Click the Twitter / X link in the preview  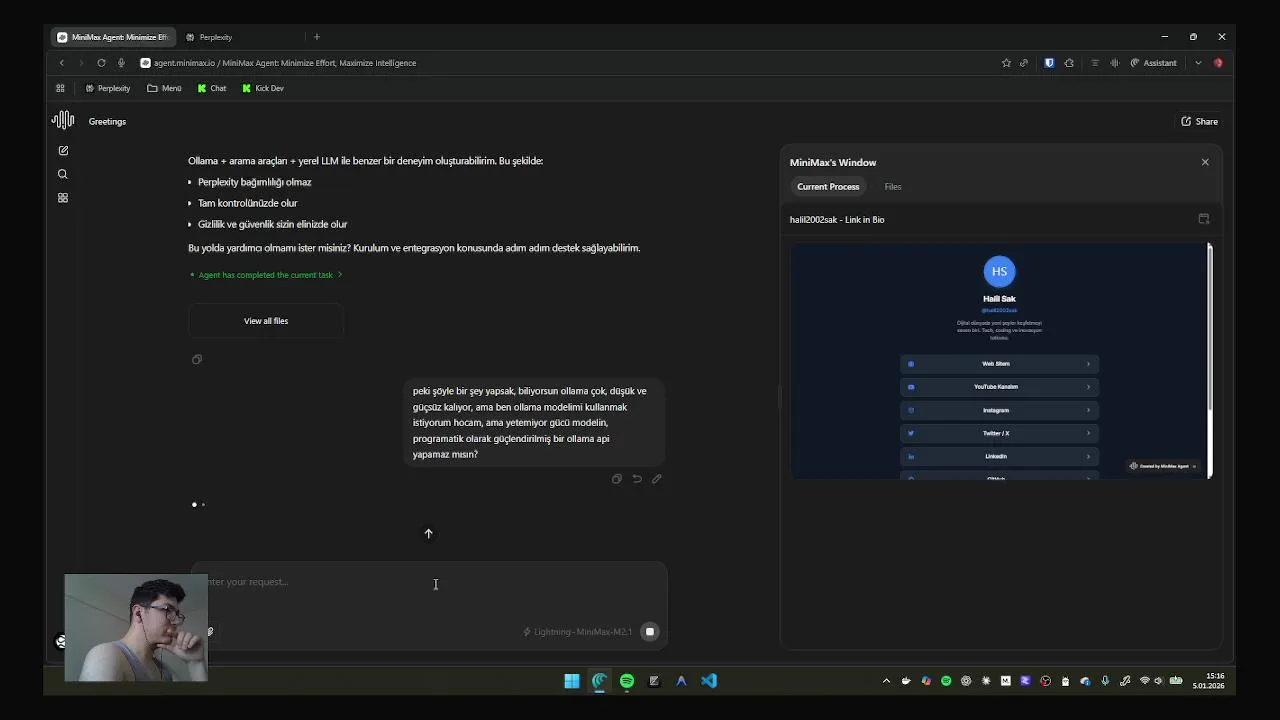coord(999,433)
